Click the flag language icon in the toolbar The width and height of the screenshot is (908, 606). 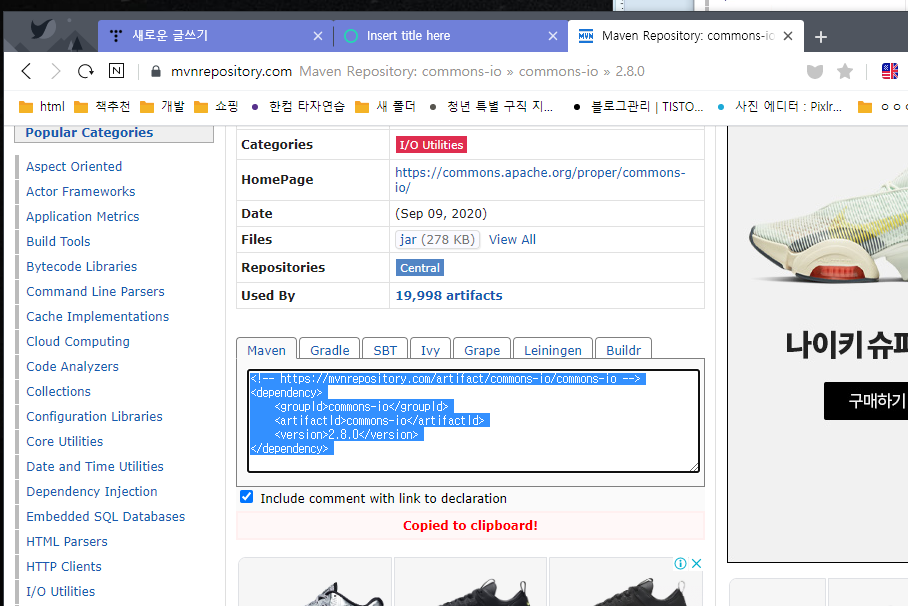(x=889, y=71)
